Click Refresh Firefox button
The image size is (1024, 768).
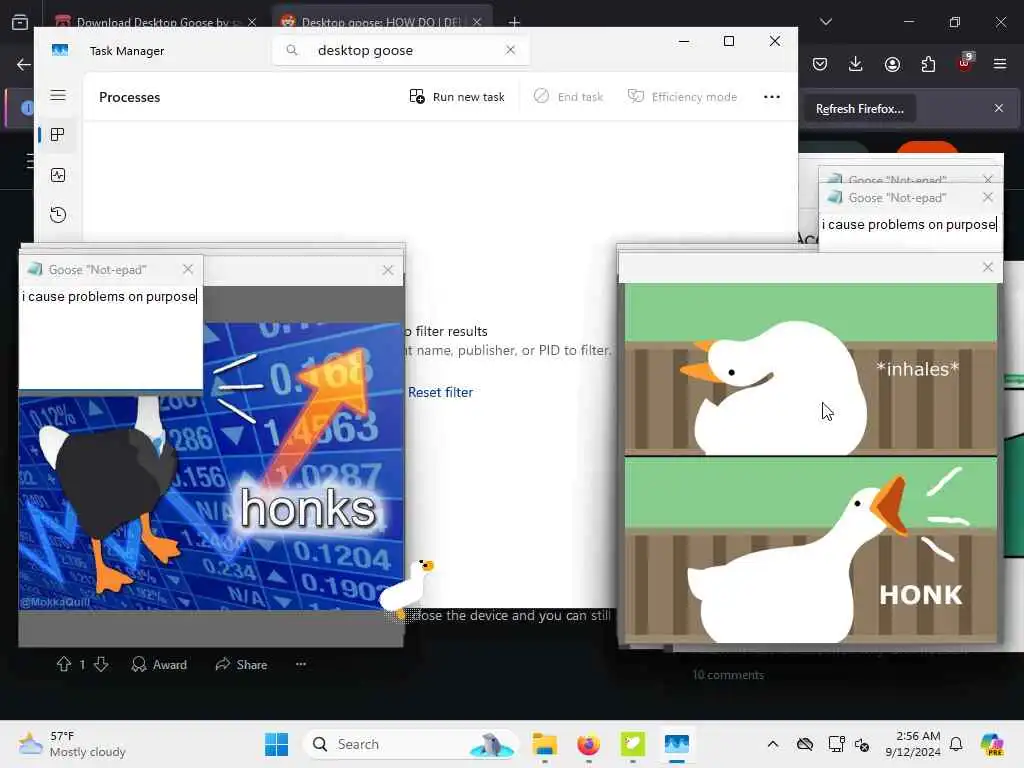pyautogui.click(x=859, y=109)
